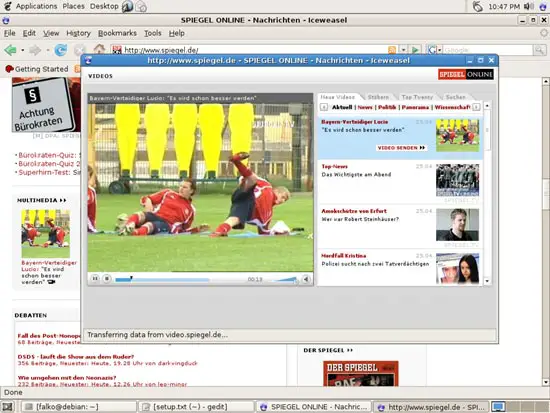Click the Mordfall Kristina title
Screen dimensions: 550x413
344,255
